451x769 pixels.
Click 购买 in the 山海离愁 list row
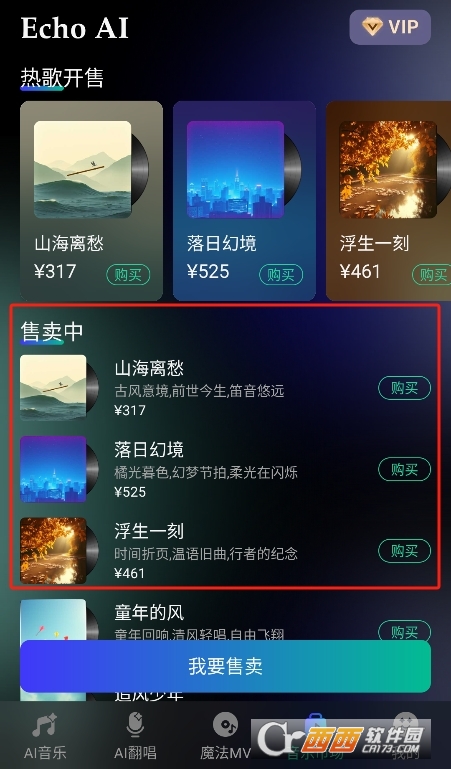click(404, 388)
